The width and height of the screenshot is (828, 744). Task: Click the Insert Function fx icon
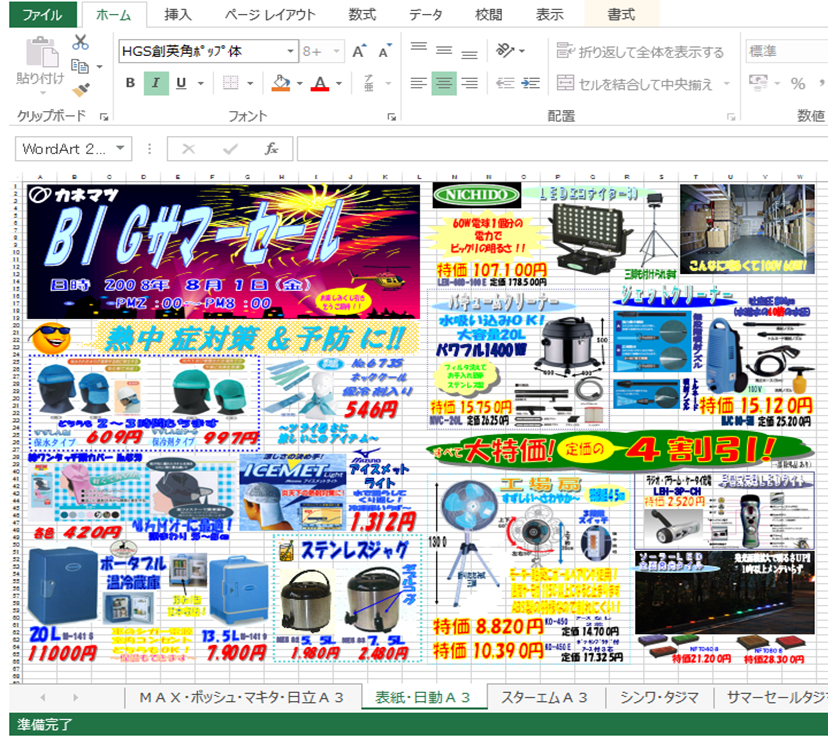271,149
